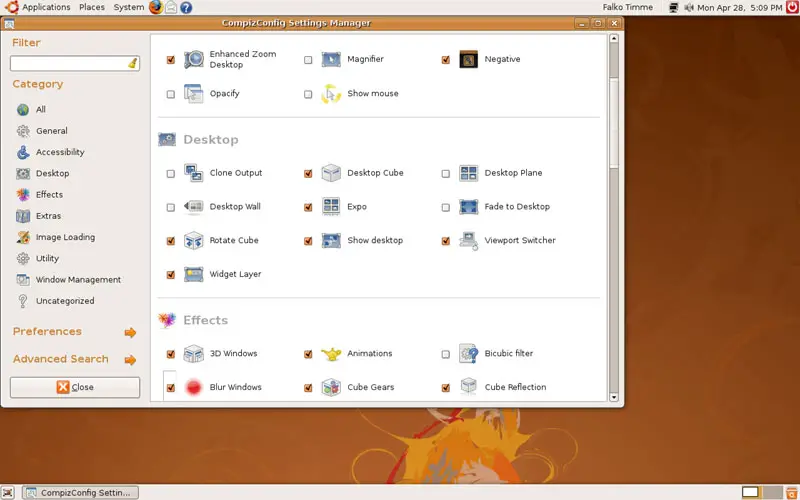800x500 pixels.
Task: Open the Blur Windows plugin icon
Action: point(193,387)
